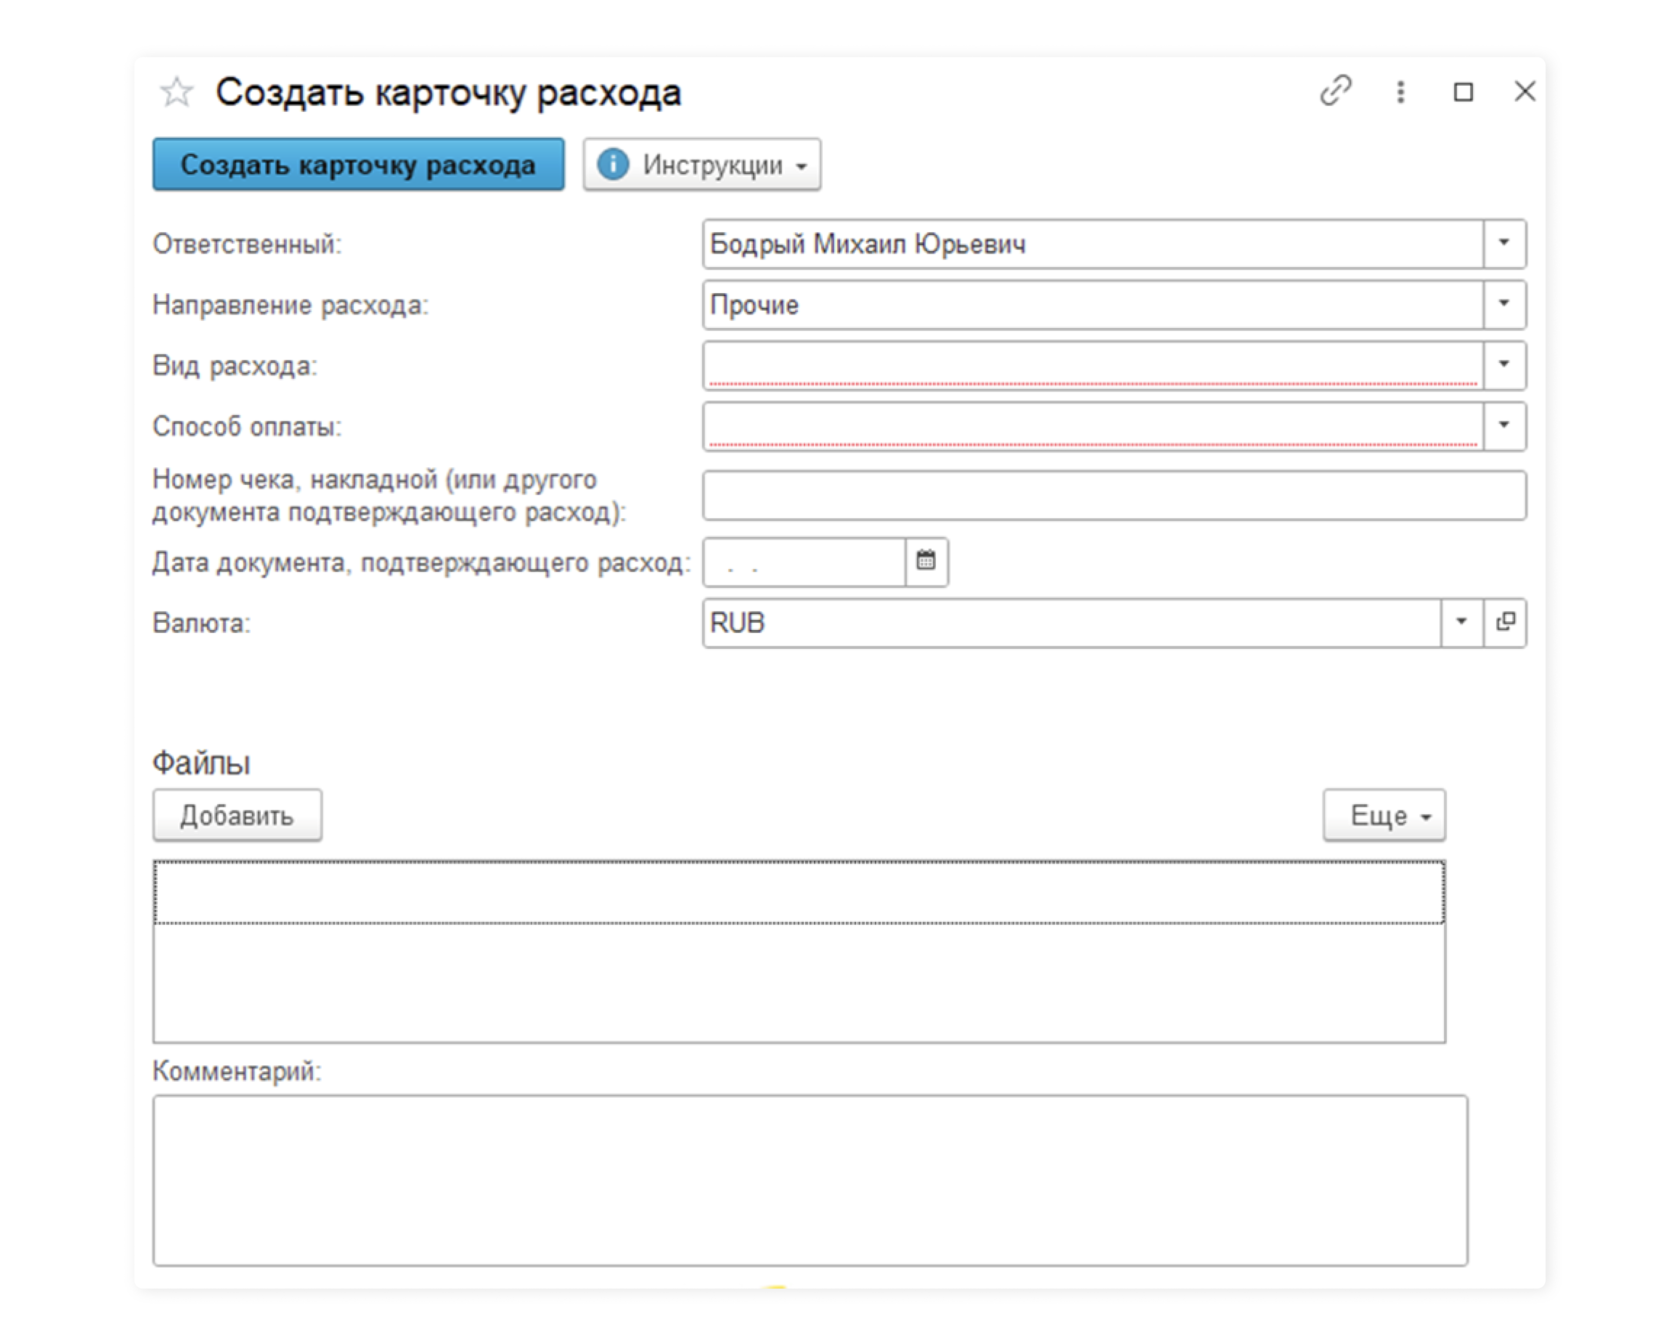Screen dimensions: 1680x1344
Task: Close the Создать карточку расхода form
Action: 1525,92
